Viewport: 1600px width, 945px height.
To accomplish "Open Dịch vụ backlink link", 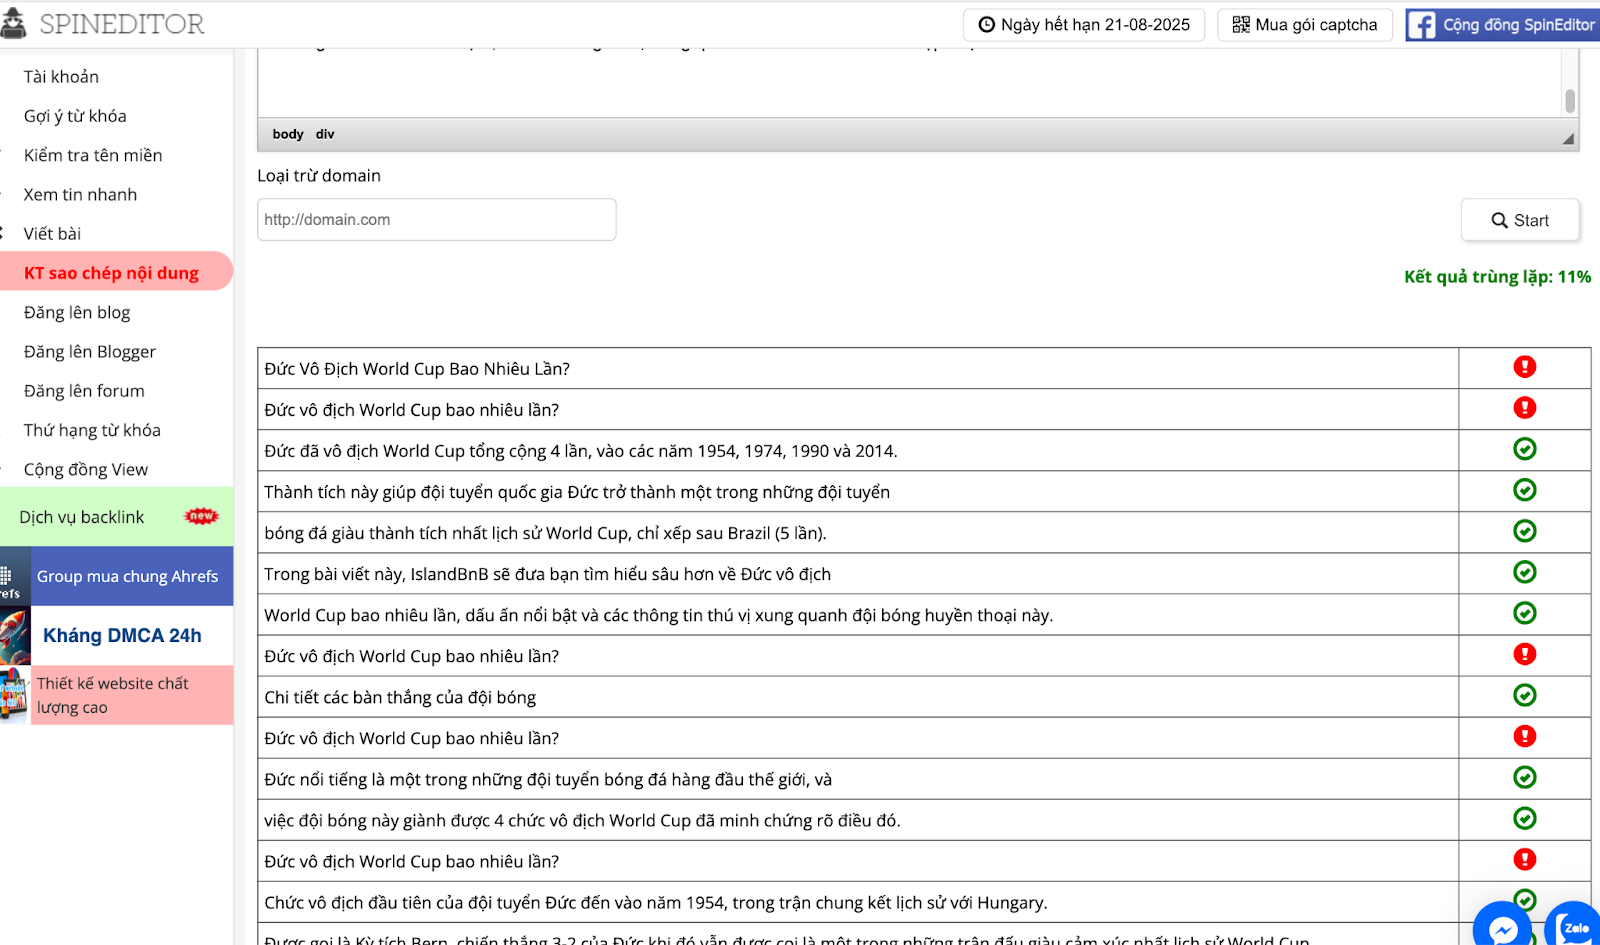I will tap(82, 517).
